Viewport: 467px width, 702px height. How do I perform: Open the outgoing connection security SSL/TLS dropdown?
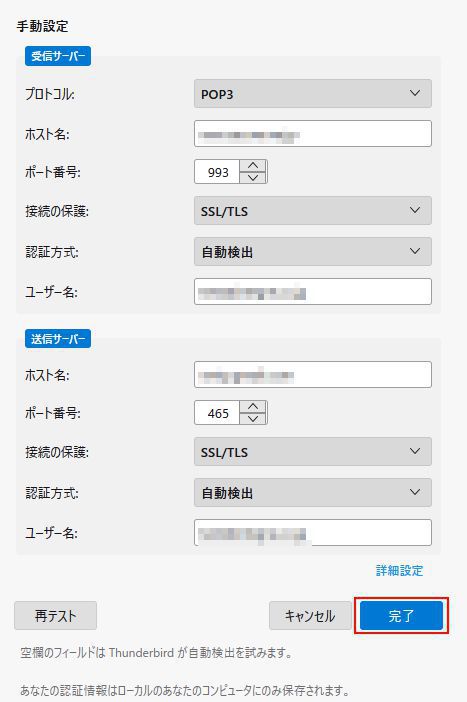313,451
